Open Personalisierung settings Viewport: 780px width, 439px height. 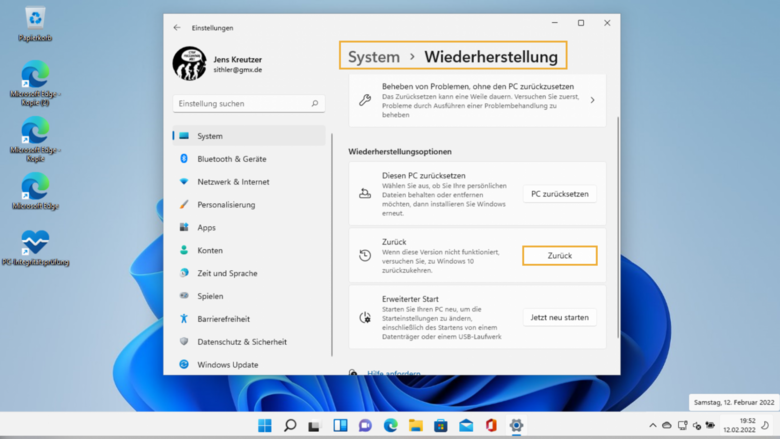[x=249, y=204]
